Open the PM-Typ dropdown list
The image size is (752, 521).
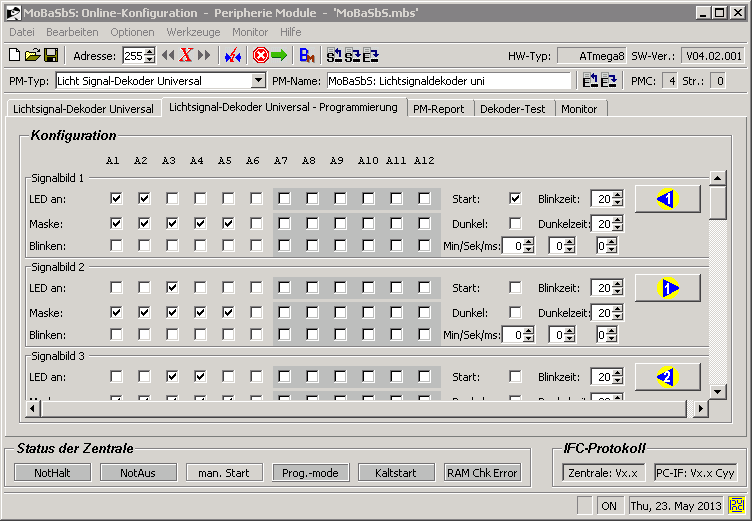259,81
